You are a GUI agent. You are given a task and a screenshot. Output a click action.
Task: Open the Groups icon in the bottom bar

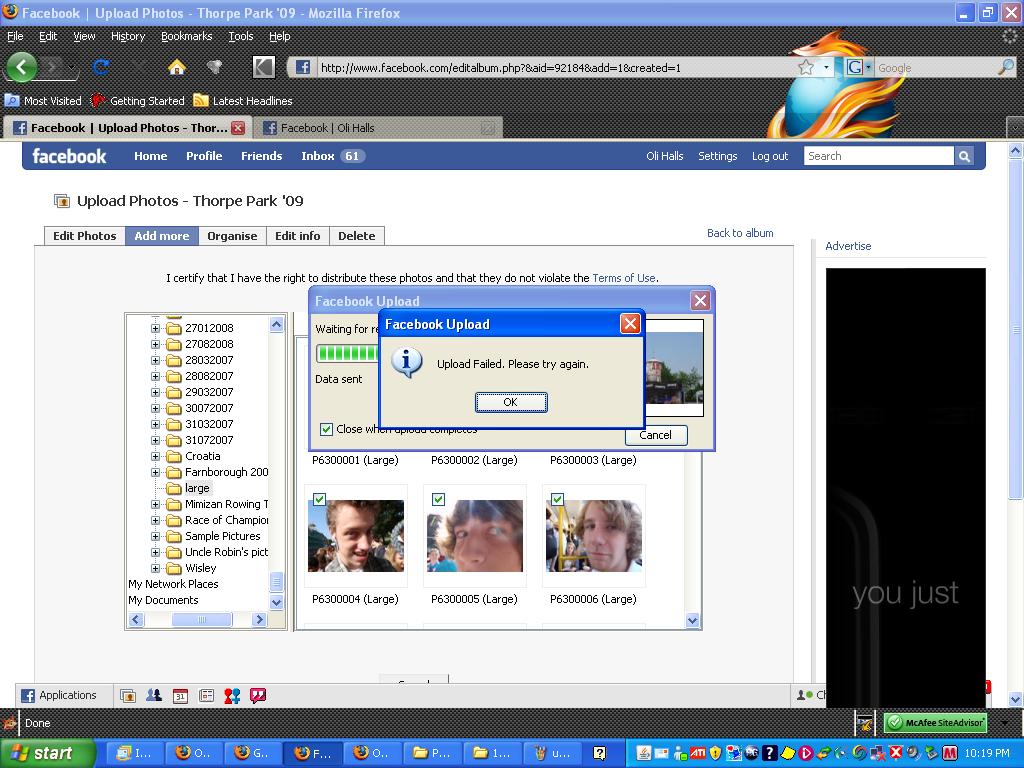(154, 696)
